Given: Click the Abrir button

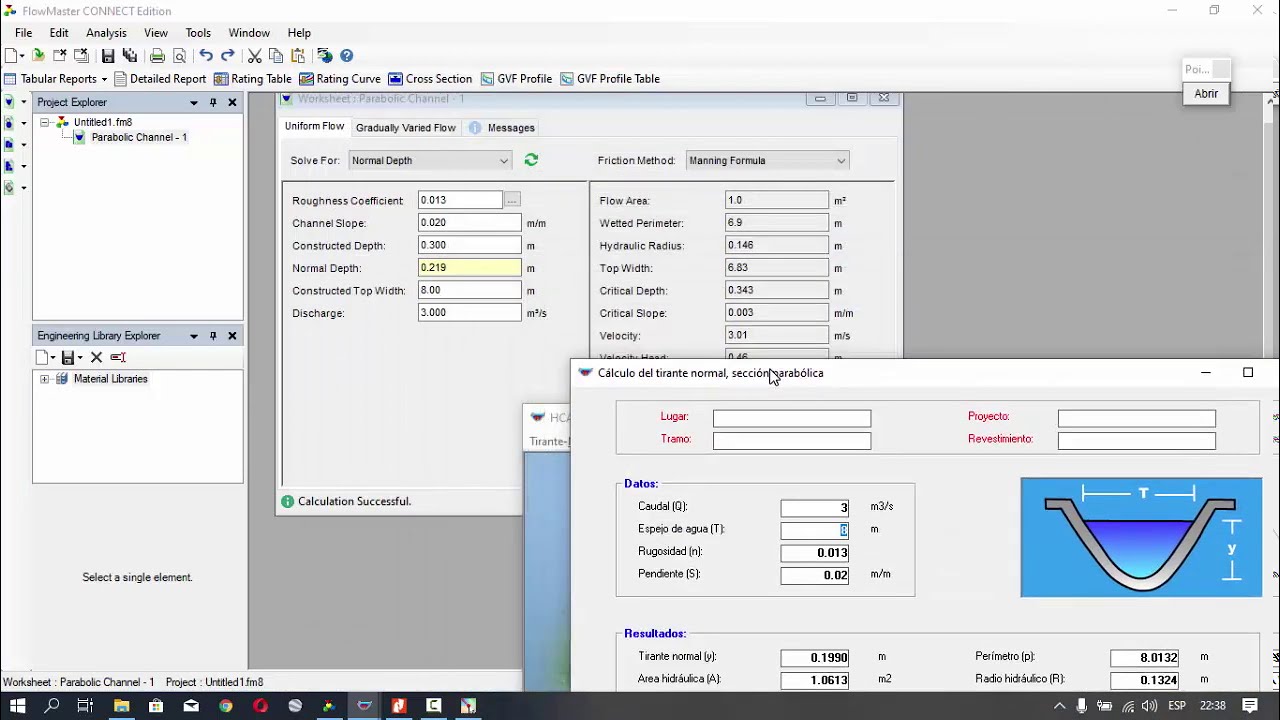Looking at the screenshot, I should click(x=1206, y=93).
